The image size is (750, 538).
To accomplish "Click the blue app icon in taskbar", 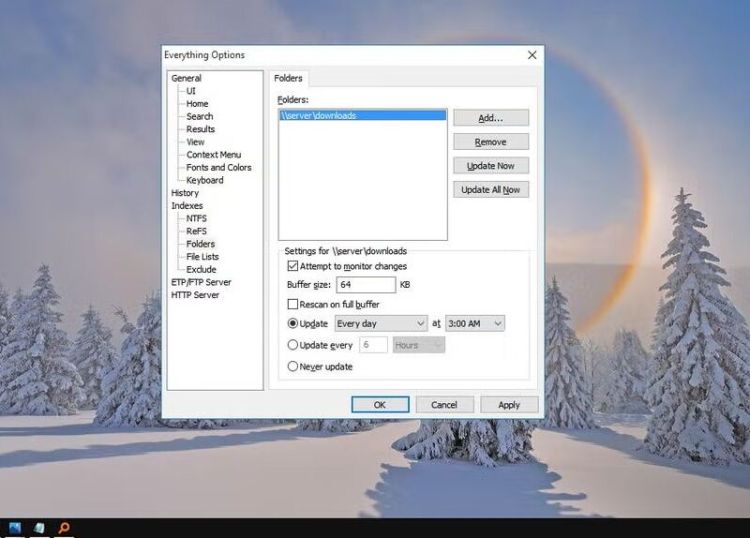I will (15, 527).
